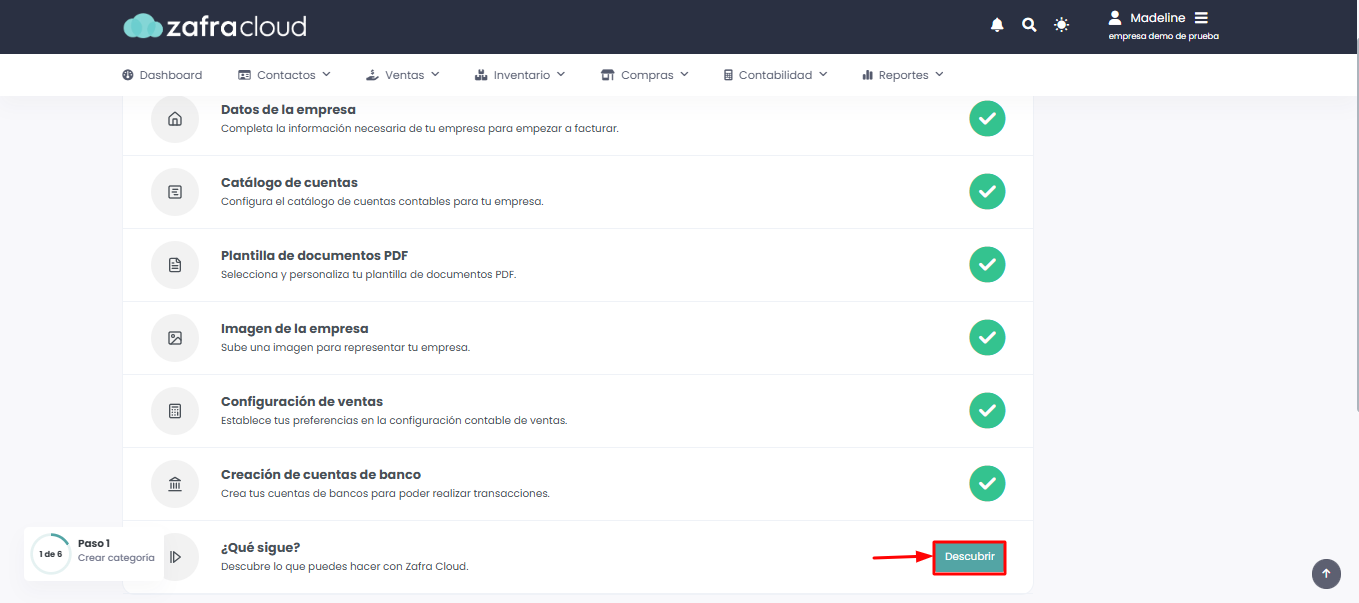Click the Ventas hand icon
This screenshot has width=1359, height=603.
[372, 75]
